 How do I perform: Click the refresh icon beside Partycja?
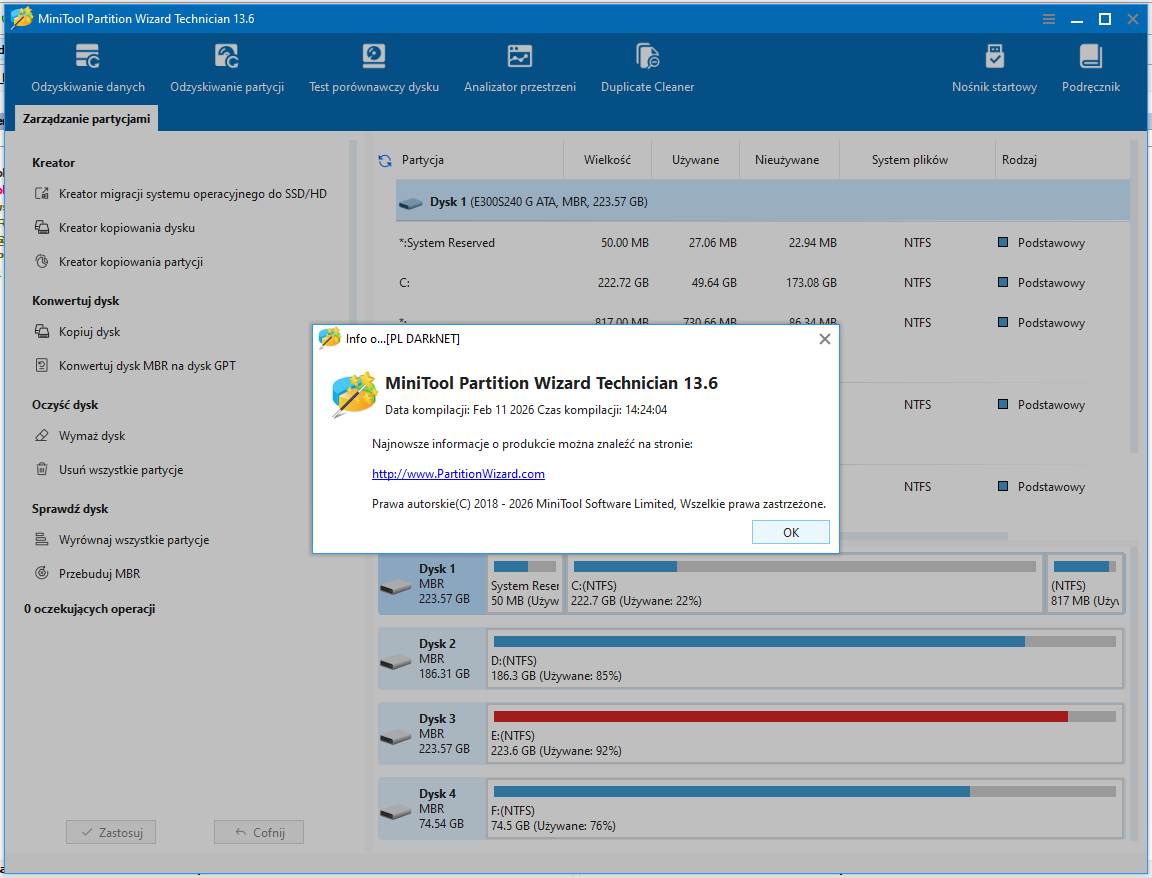coord(385,160)
